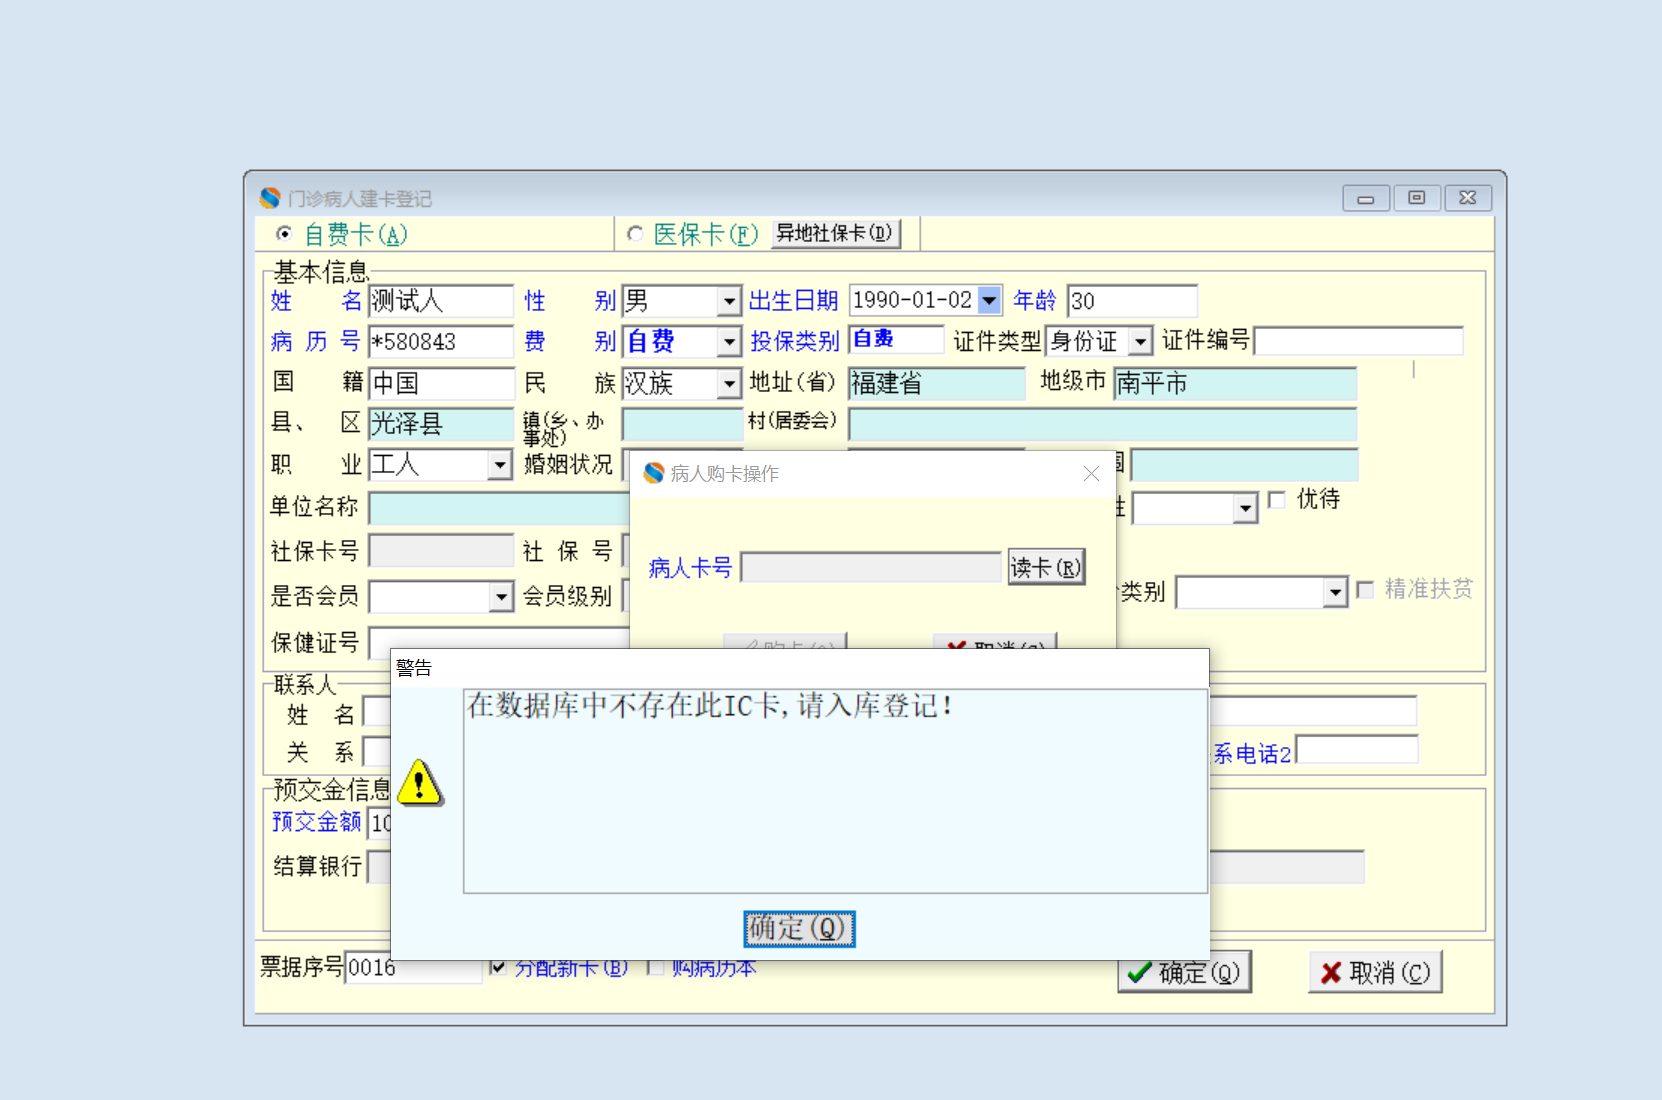
Task: Click the 预交金额 label
Action: point(316,822)
